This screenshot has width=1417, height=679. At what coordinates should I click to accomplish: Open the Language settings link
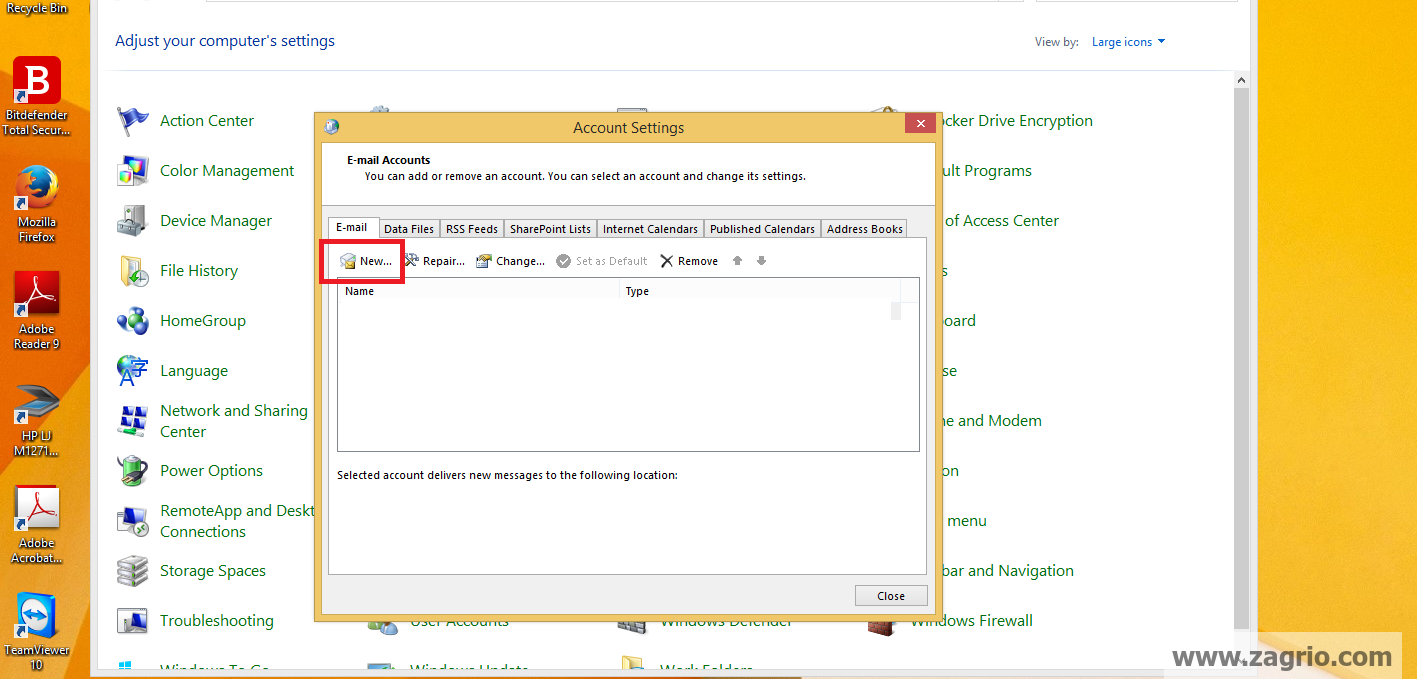[x=194, y=371]
